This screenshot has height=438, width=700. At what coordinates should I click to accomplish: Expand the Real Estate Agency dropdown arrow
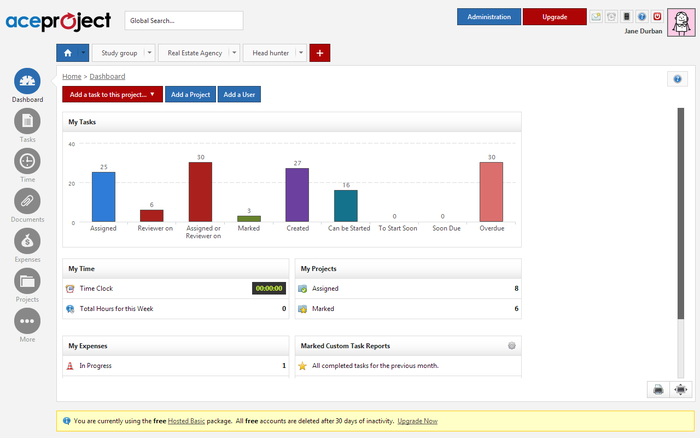click(234, 53)
